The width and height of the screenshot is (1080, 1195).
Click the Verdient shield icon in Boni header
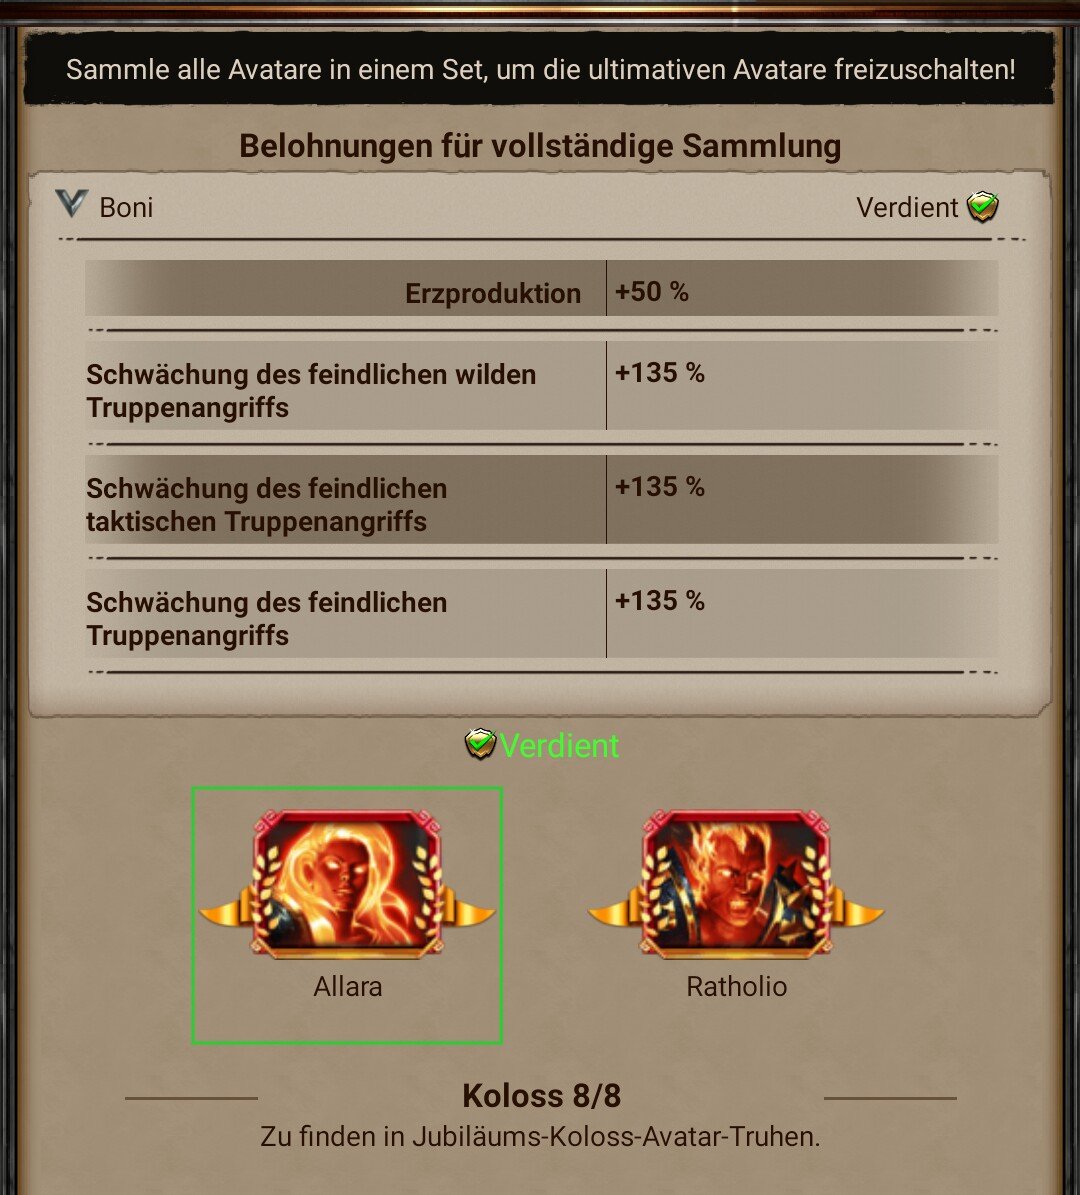982,207
